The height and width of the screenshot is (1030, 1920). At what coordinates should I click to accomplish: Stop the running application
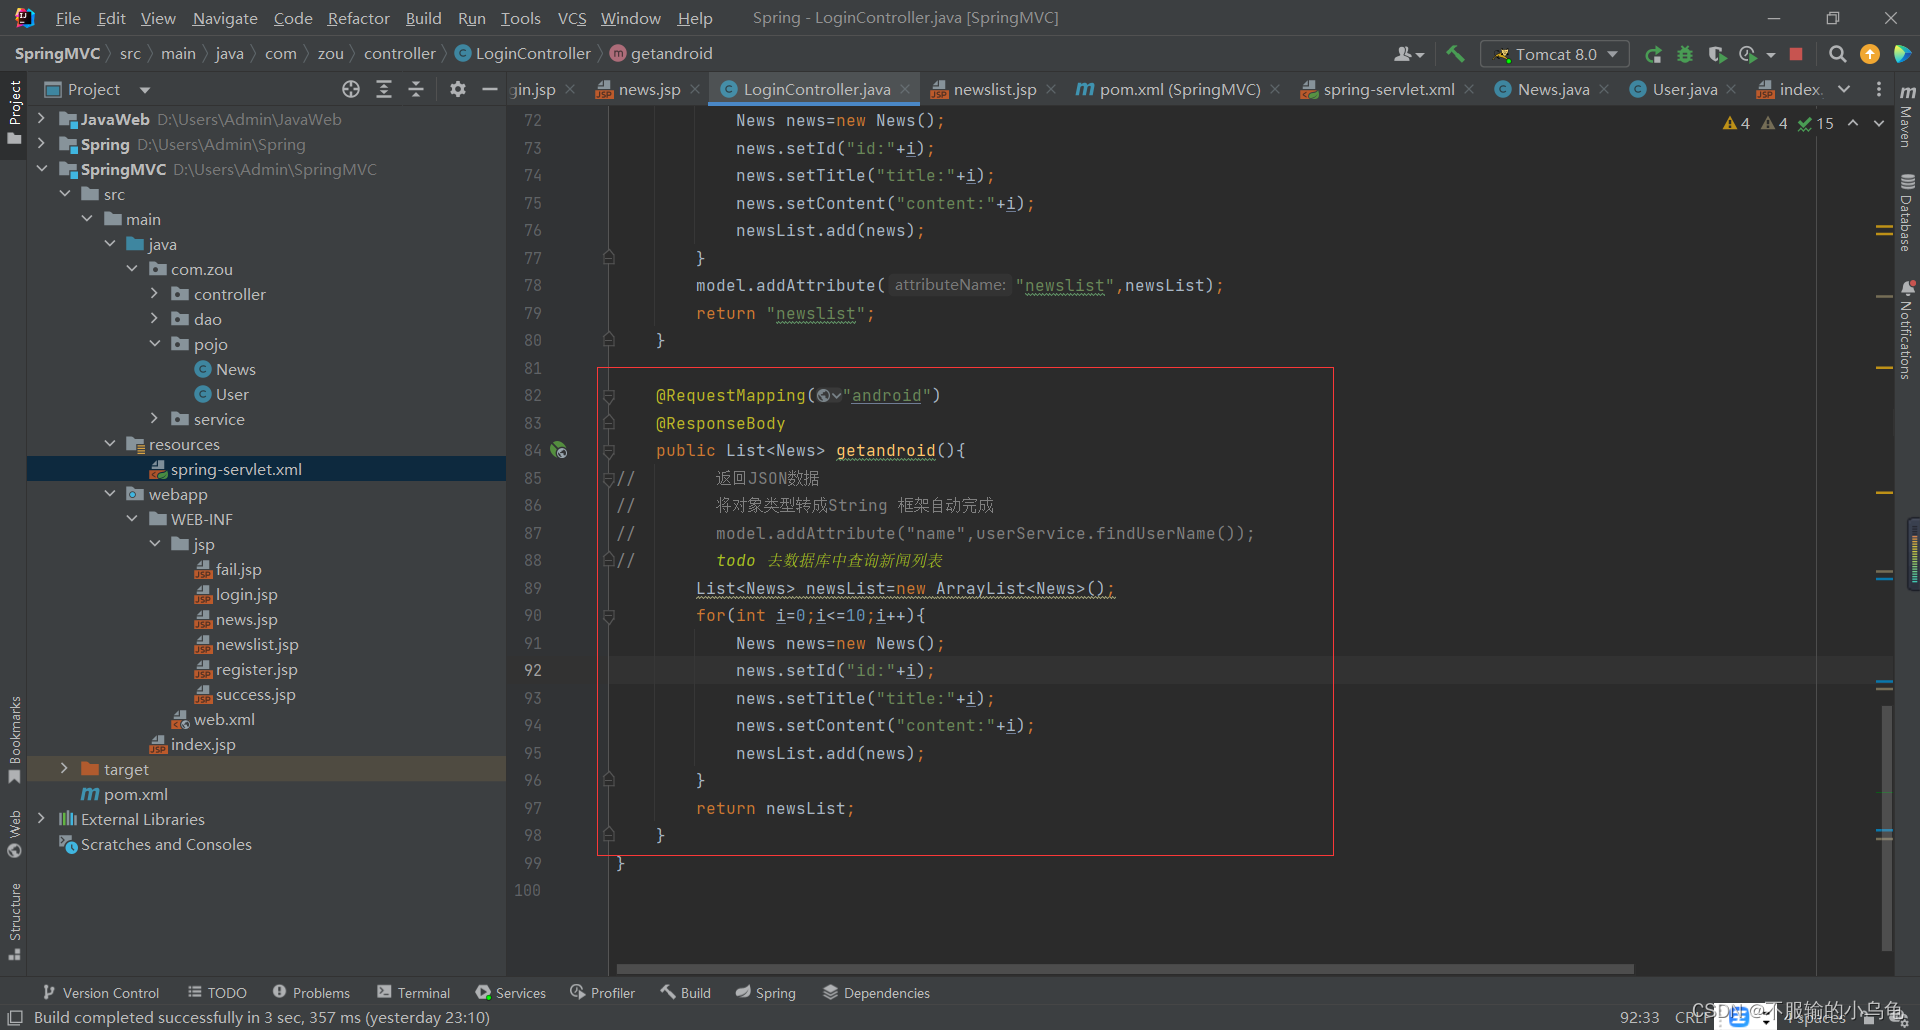[x=1796, y=54]
